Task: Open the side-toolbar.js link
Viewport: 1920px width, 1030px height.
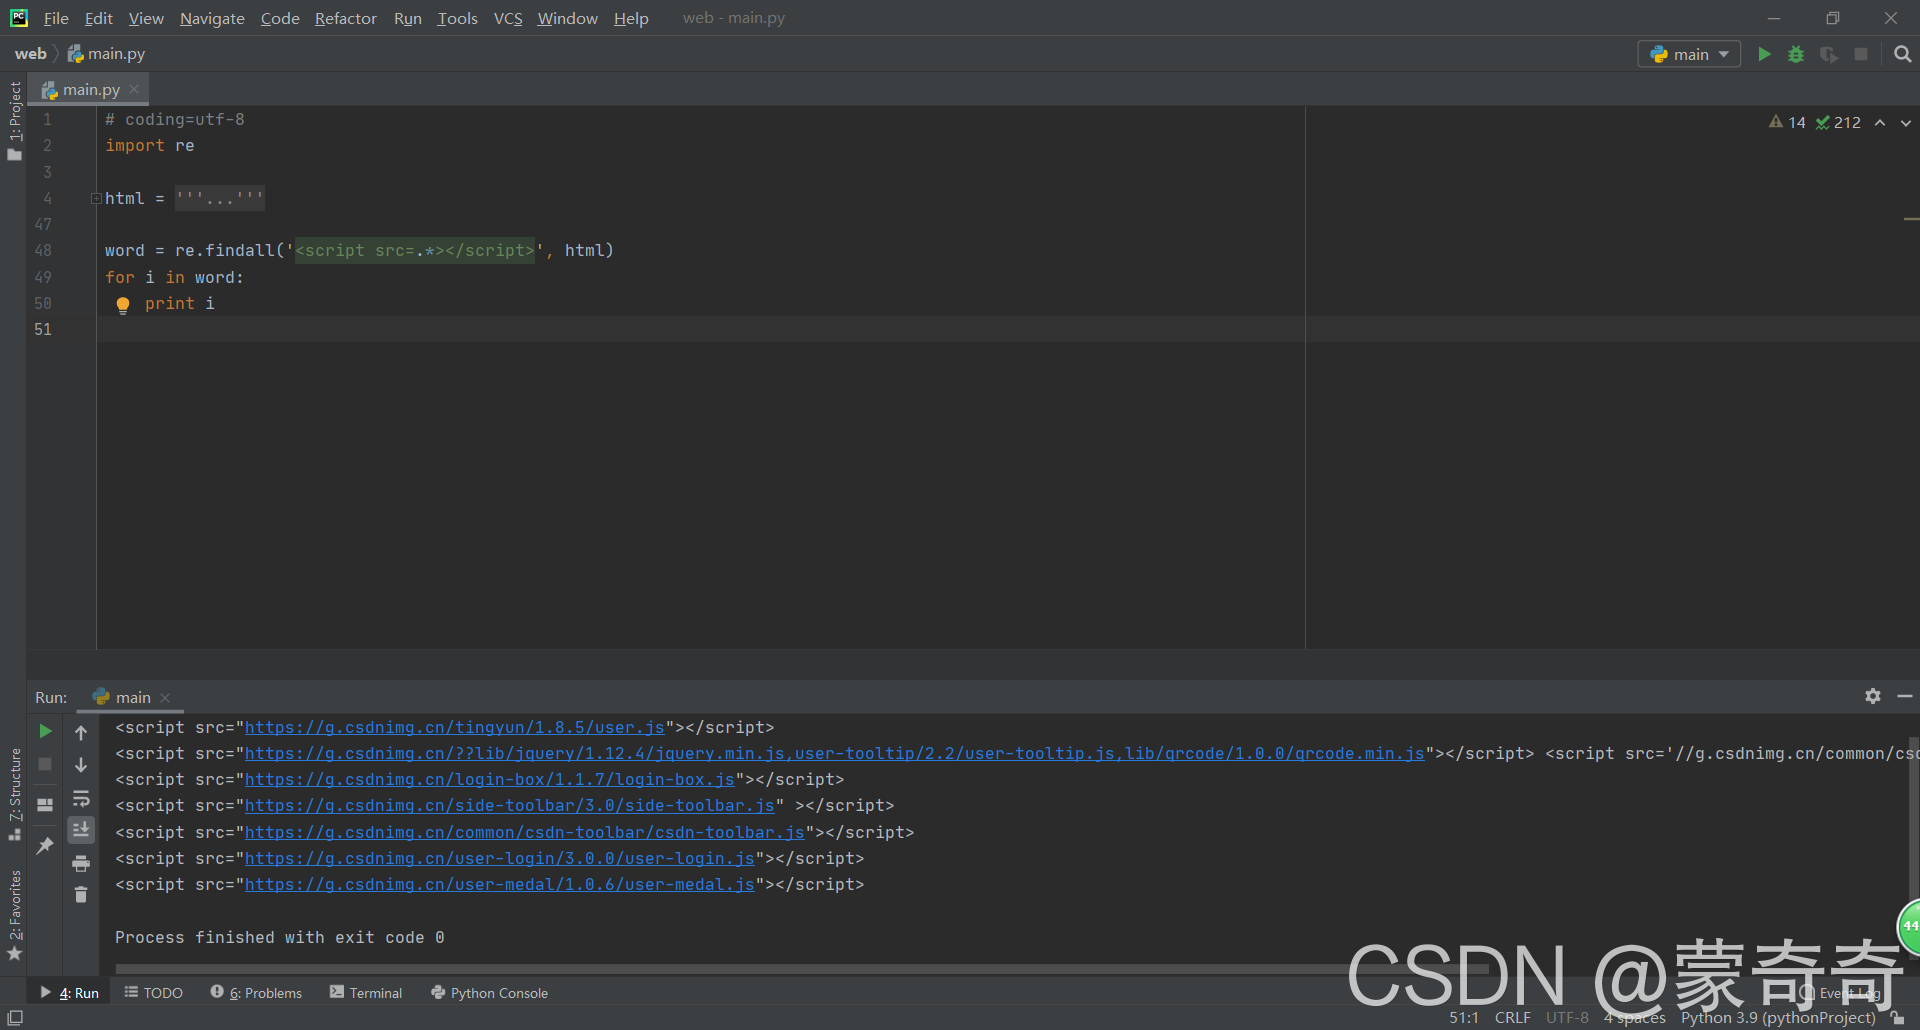Action: [510, 806]
